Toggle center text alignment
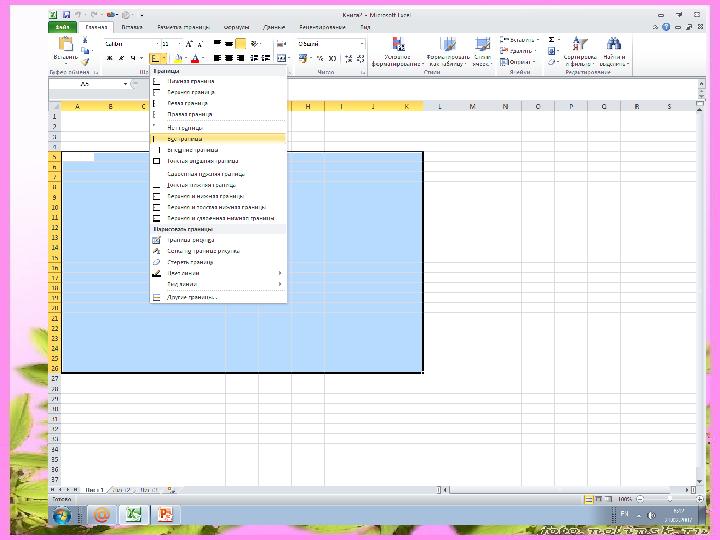The width and height of the screenshot is (720, 540). [229, 58]
